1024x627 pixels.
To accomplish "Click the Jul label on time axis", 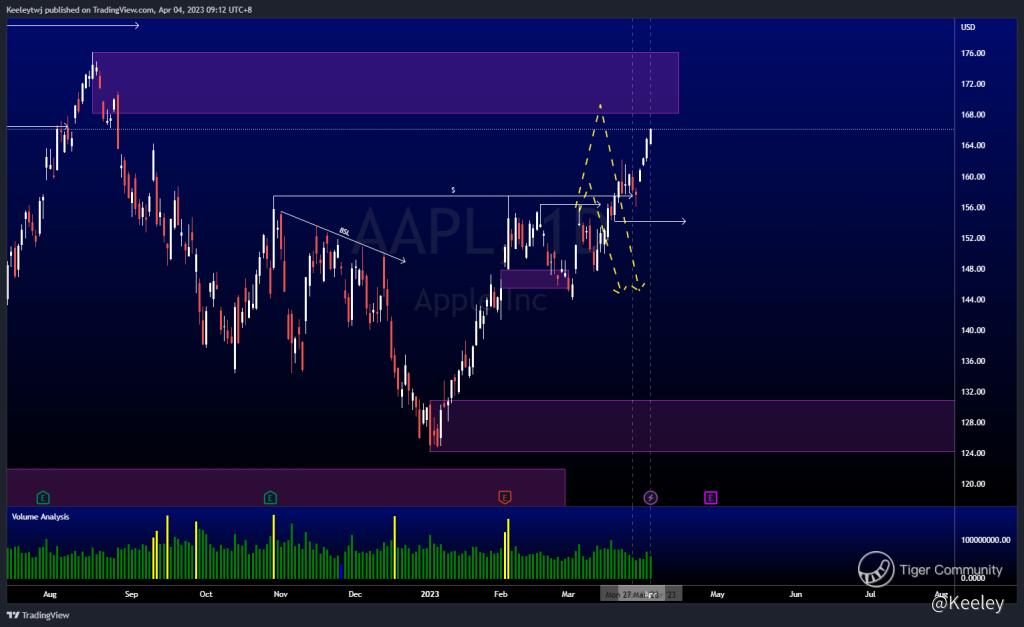I will 870,594.
